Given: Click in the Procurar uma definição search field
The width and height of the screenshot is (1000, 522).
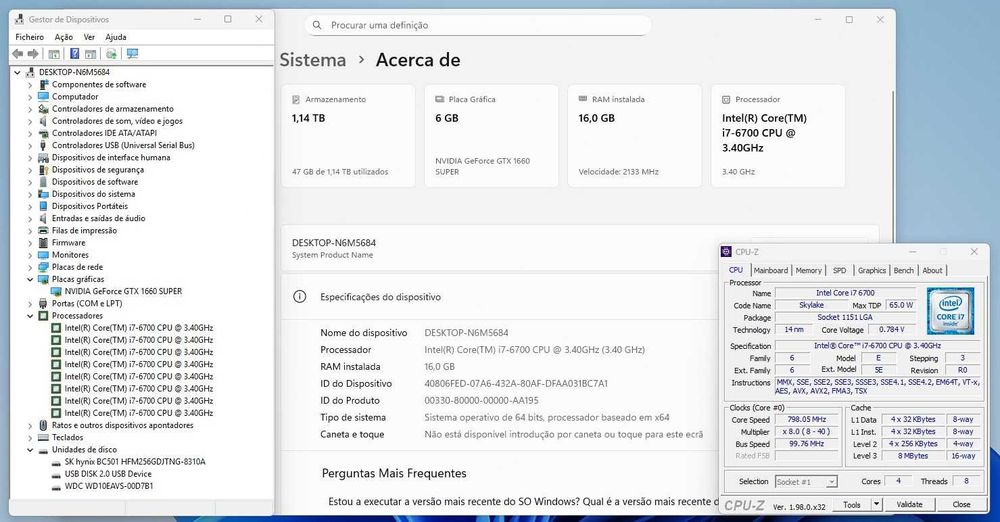Looking at the screenshot, I should point(478,25).
